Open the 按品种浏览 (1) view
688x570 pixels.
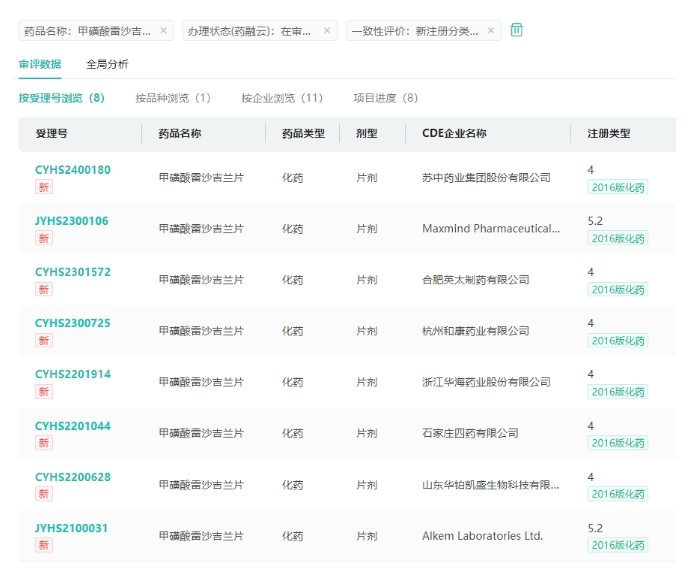pos(173,98)
